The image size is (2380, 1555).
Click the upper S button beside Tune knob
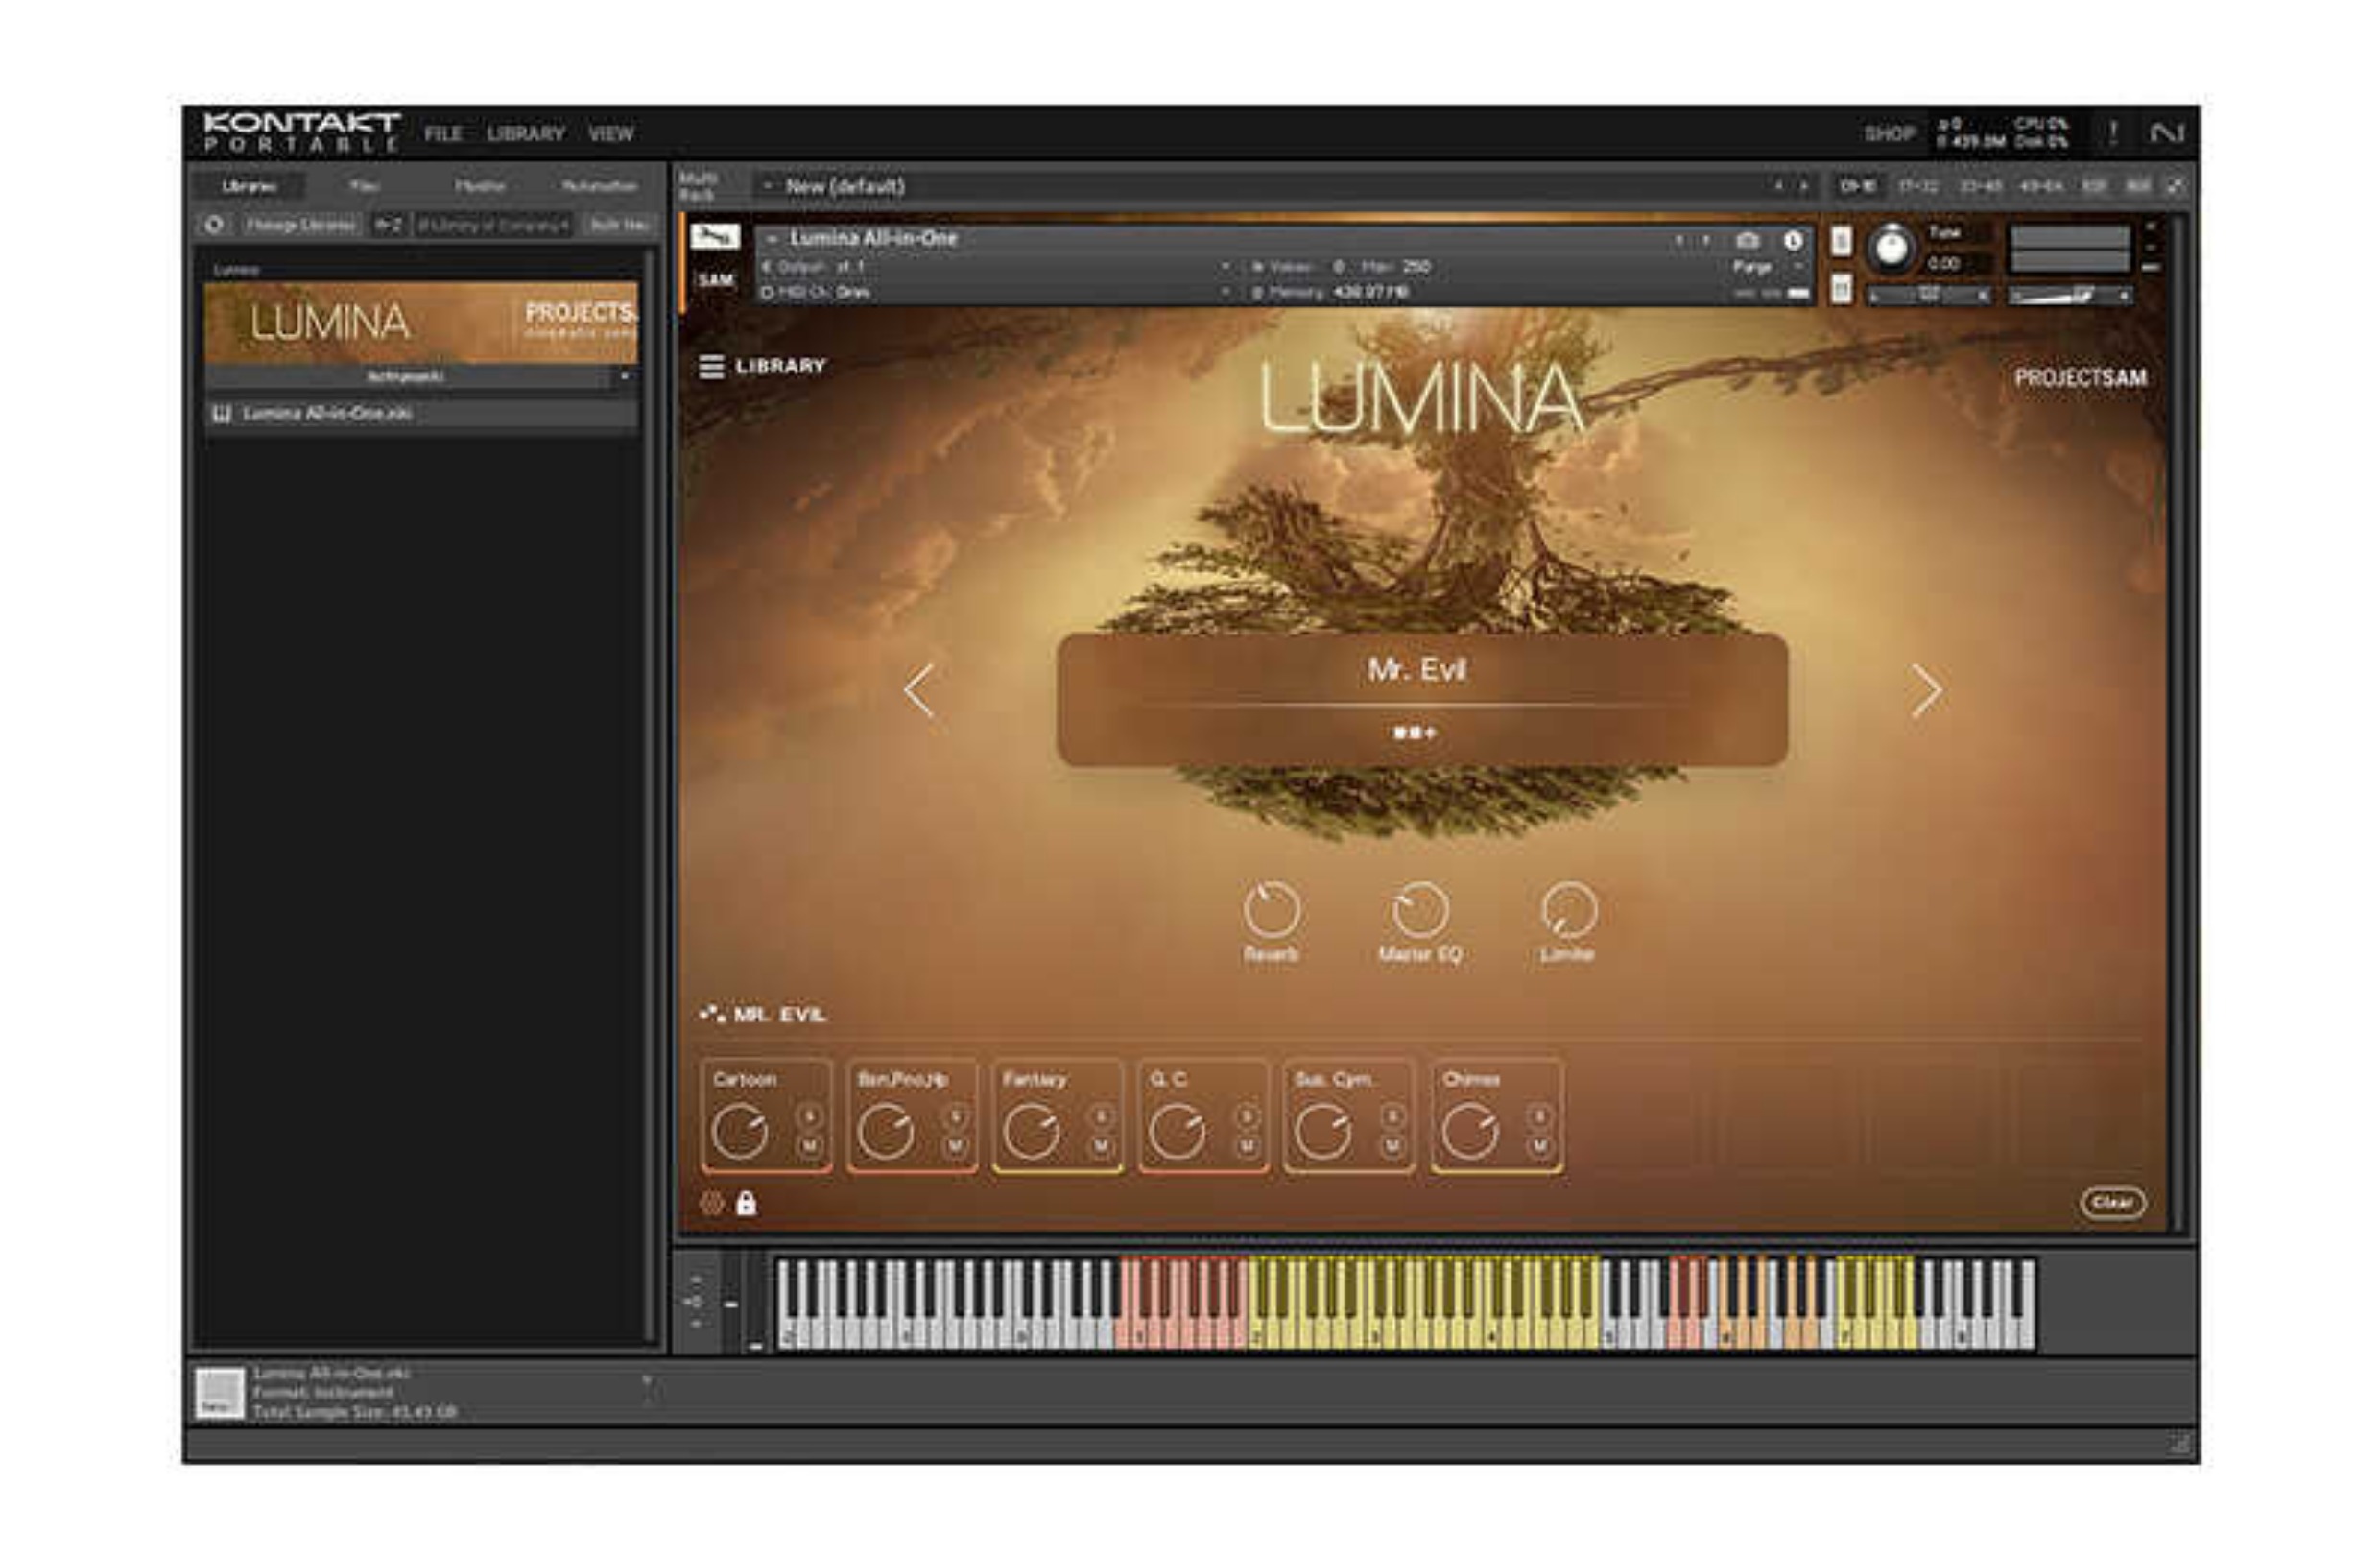1841,240
